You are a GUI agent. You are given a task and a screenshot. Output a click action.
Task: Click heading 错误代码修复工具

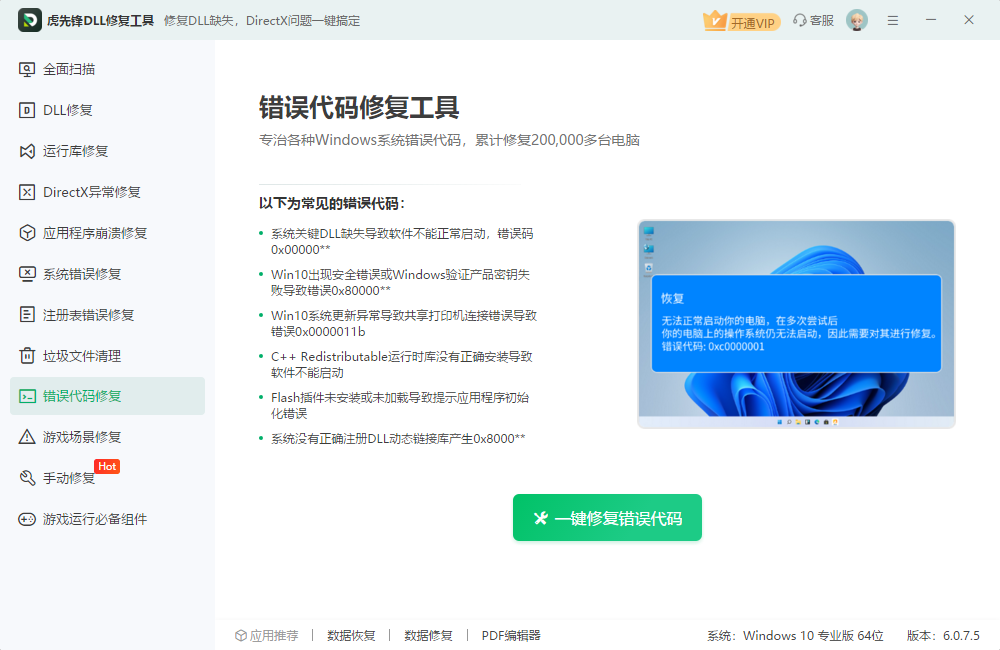tap(359, 107)
